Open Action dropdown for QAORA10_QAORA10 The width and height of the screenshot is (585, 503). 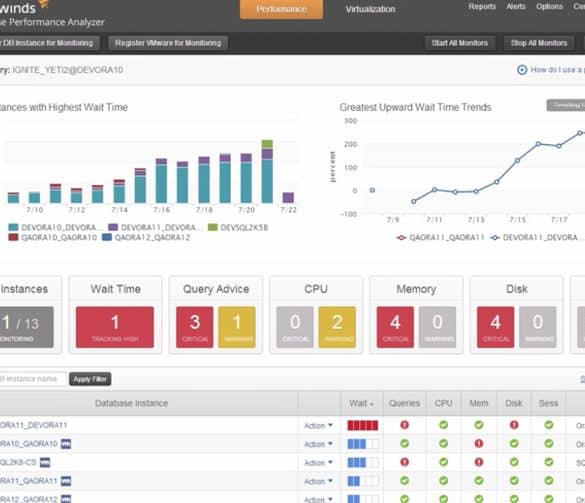click(318, 444)
